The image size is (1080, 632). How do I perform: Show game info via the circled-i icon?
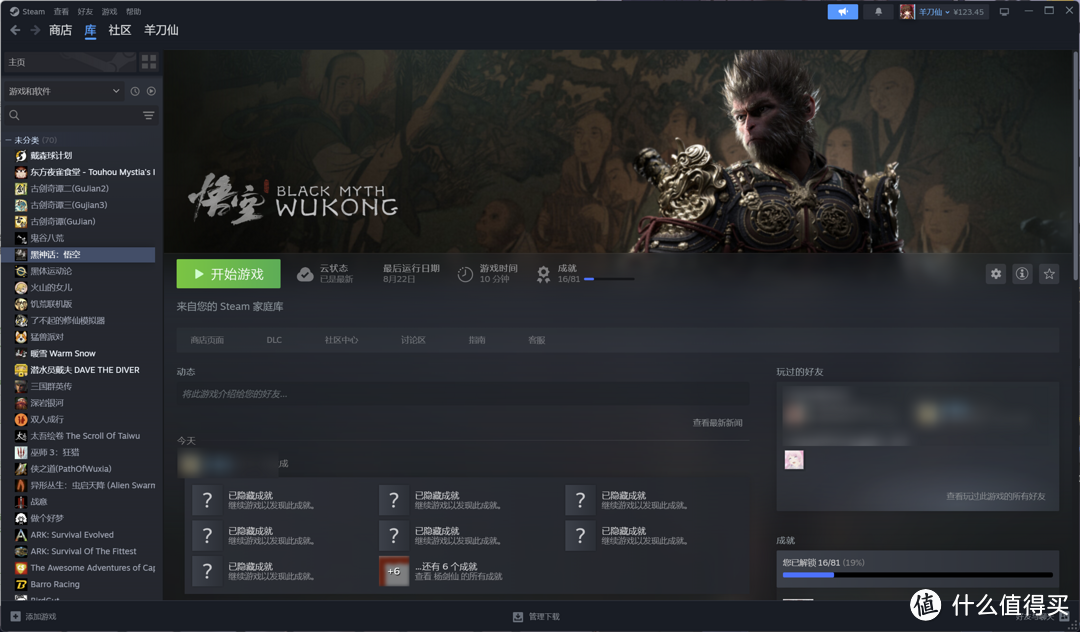point(1022,273)
